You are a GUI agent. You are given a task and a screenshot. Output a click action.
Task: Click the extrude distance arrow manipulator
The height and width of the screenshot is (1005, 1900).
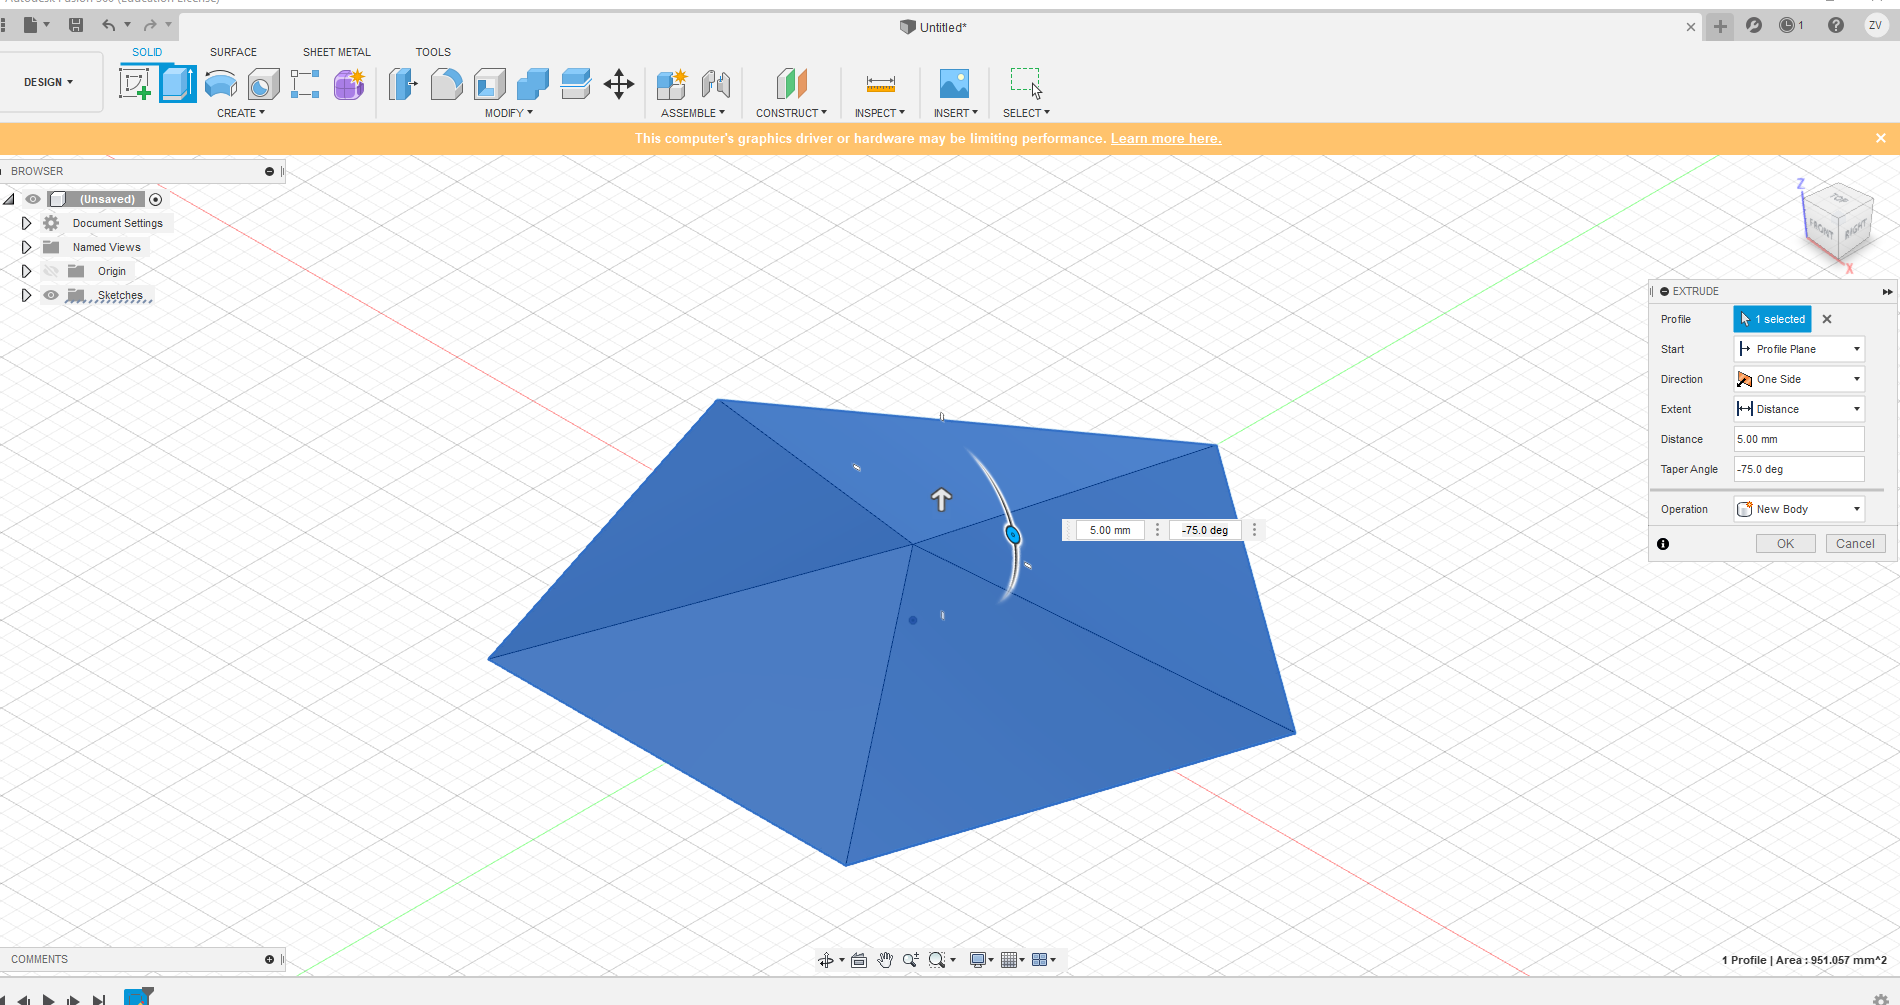(x=941, y=499)
